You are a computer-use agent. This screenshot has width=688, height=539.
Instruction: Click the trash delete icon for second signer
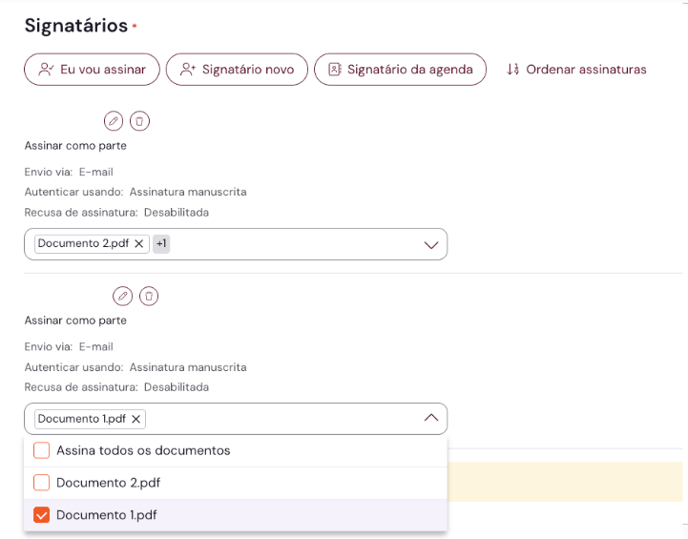point(148,296)
